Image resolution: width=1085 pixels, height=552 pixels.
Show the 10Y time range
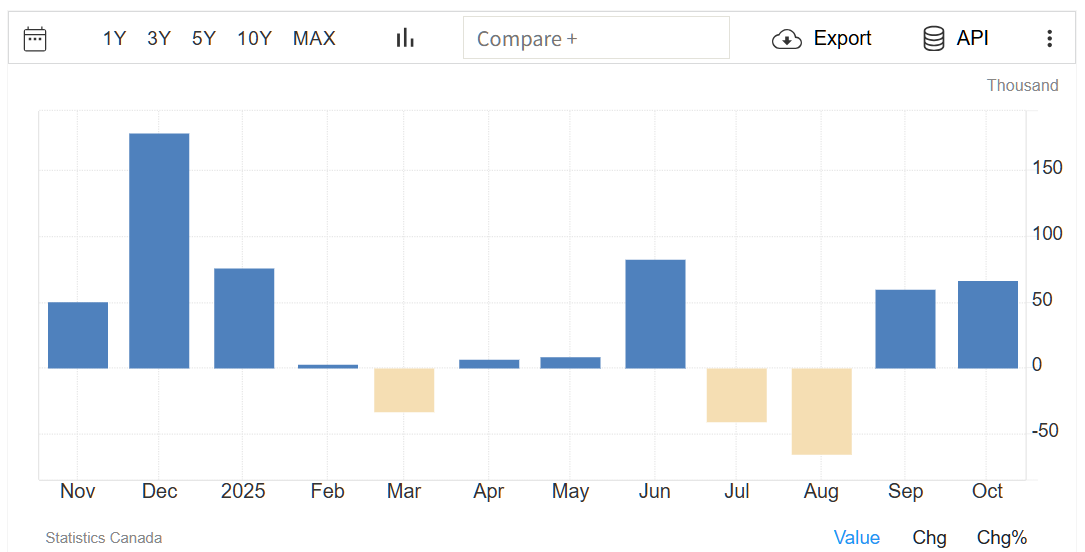click(x=254, y=39)
